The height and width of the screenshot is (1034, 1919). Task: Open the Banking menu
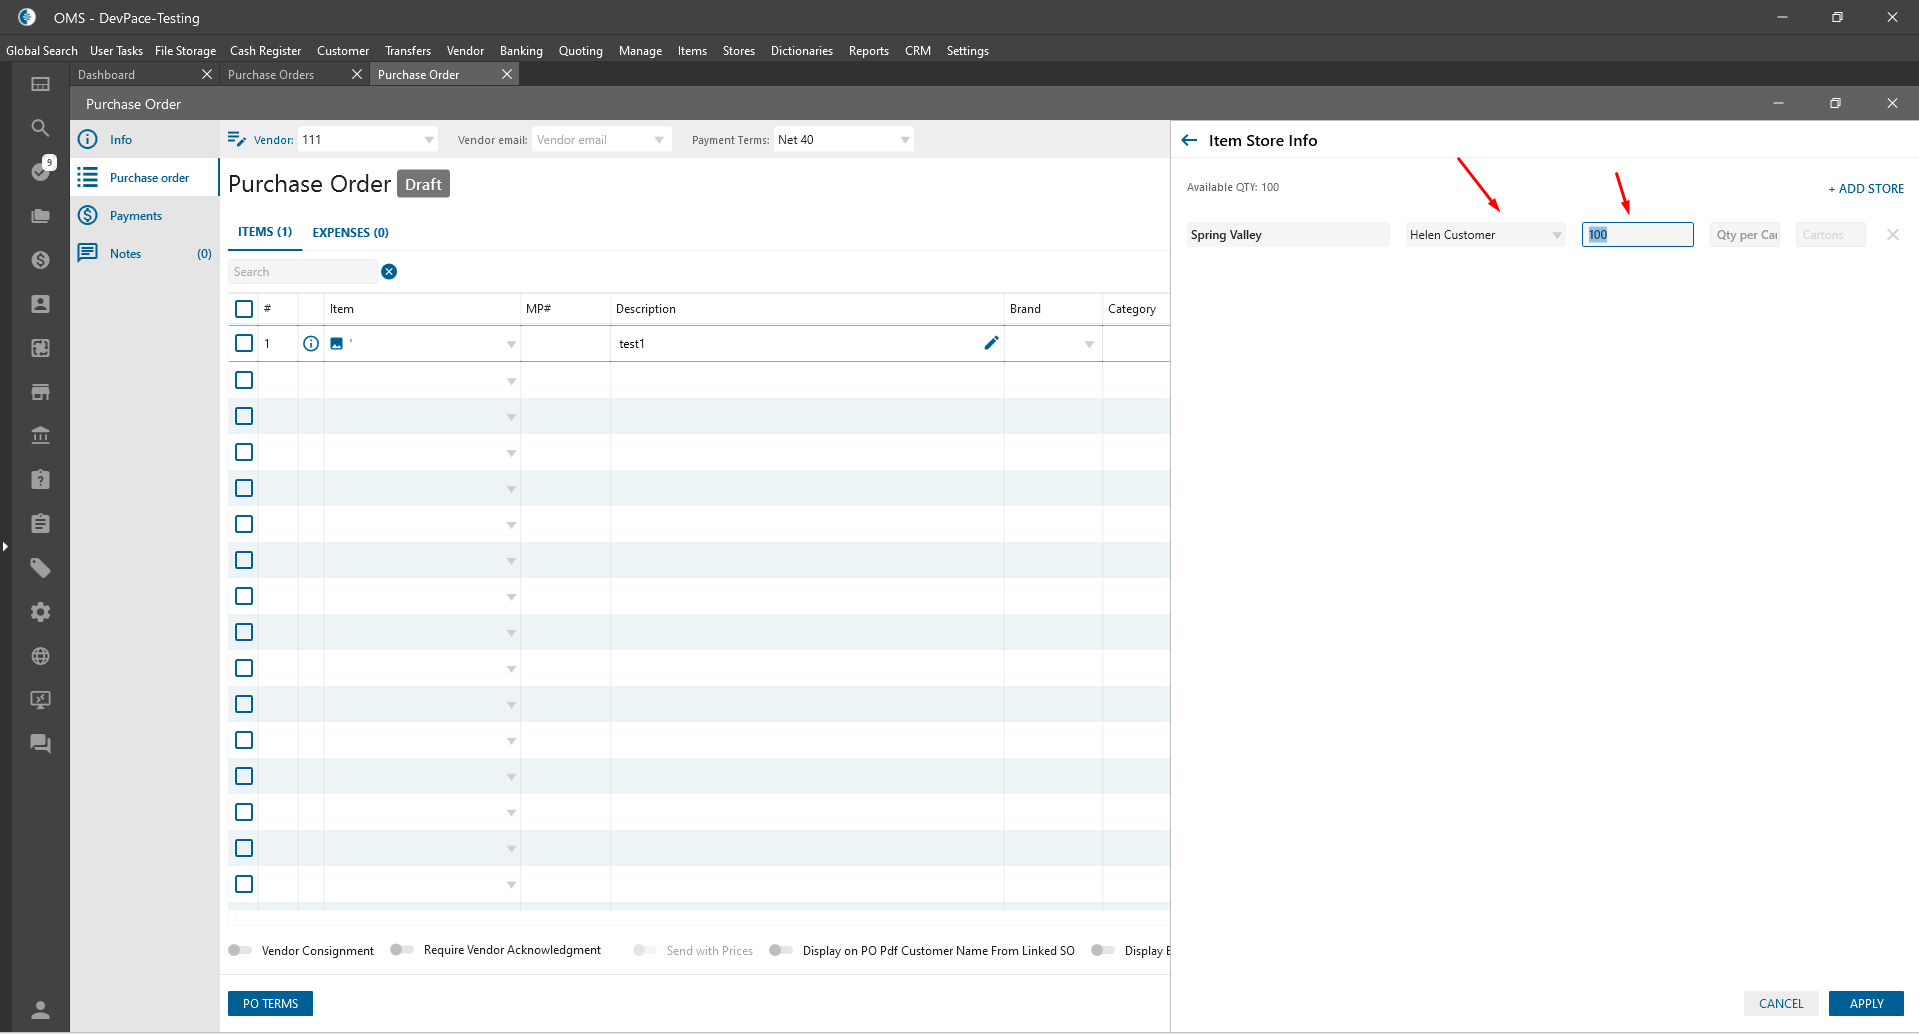tap(521, 51)
